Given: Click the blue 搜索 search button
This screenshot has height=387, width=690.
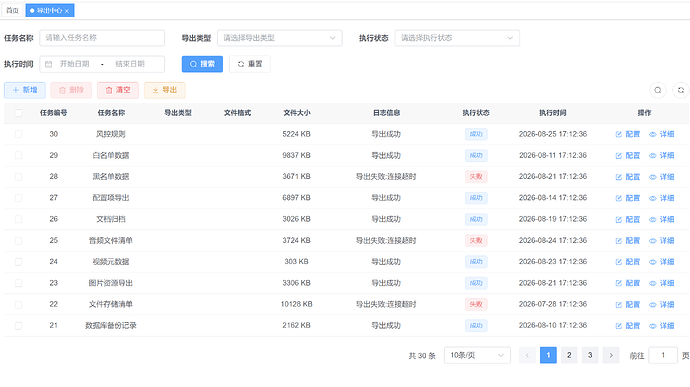Looking at the screenshot, I should tap(202, 64).
